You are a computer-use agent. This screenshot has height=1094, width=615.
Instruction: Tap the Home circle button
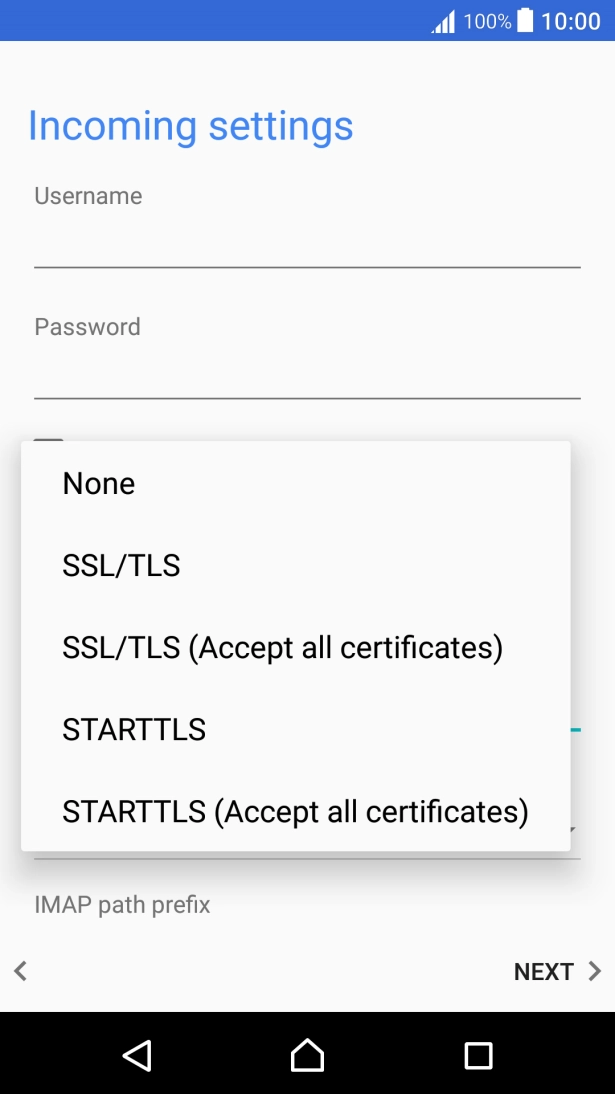point(307,1055)
